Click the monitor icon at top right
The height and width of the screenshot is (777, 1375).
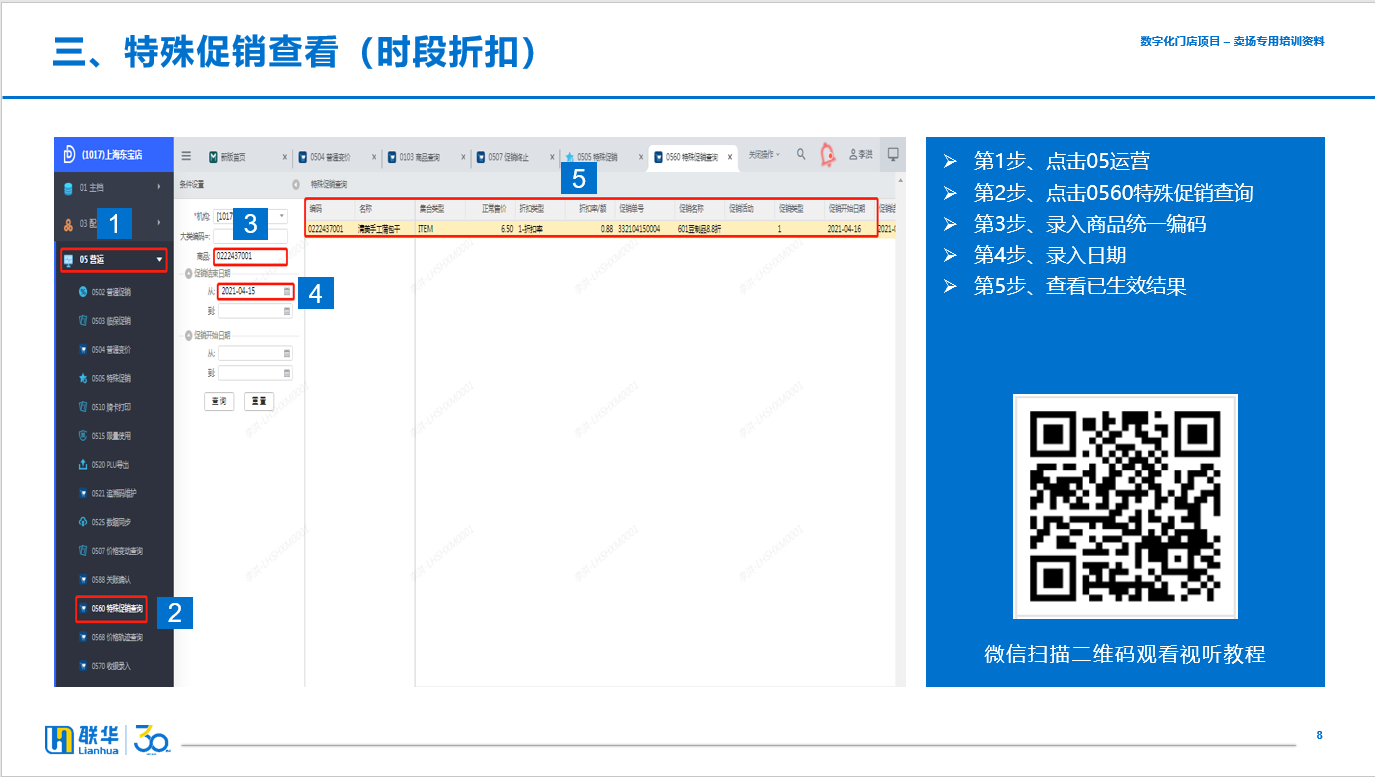(x=893, y=154)
